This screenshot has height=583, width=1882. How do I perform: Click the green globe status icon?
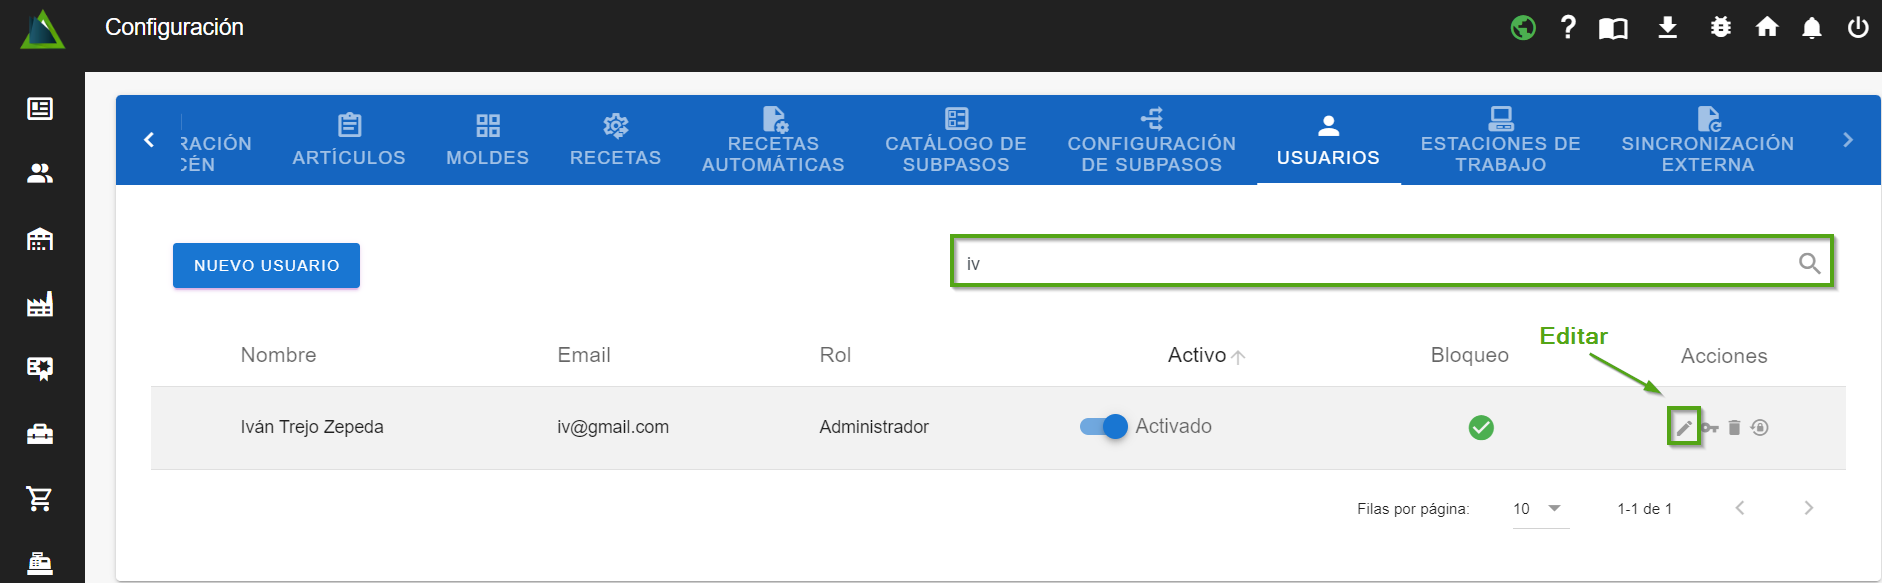point(1523,27)
